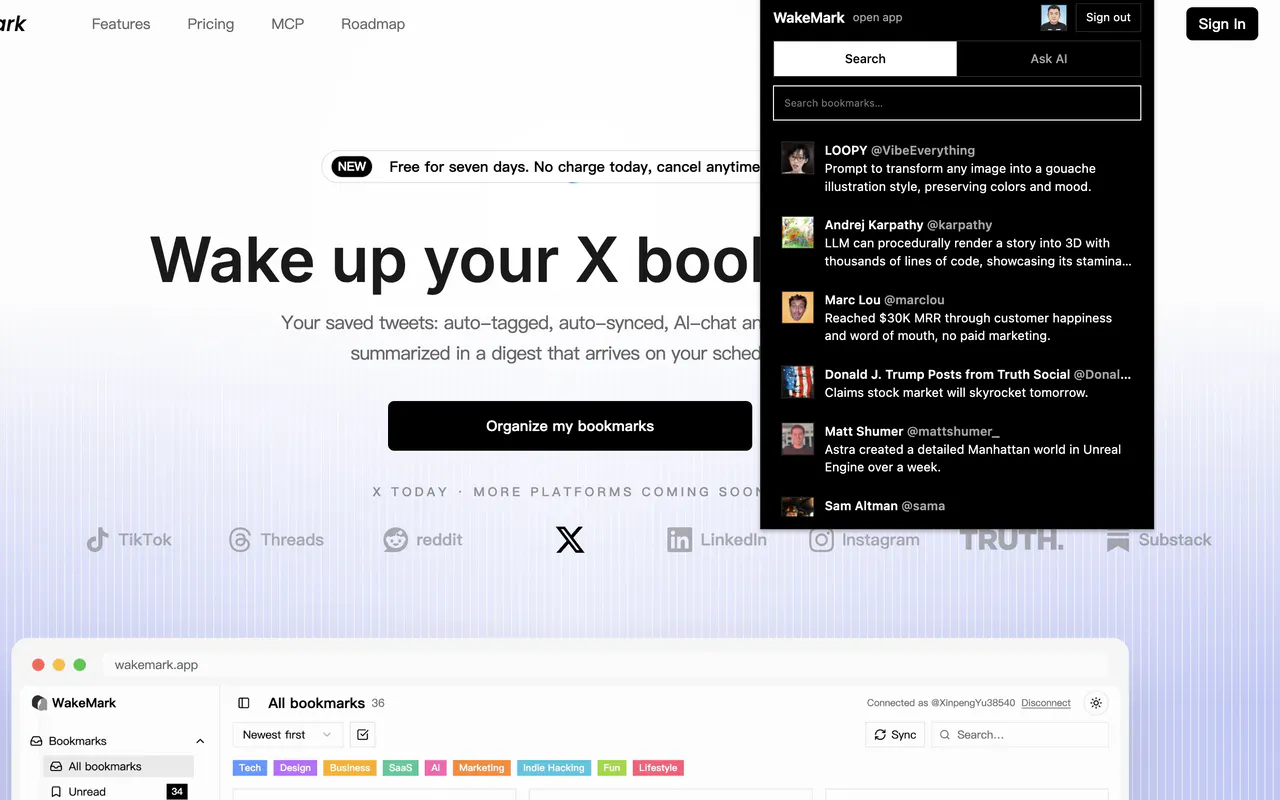Image resolution: width=1280 pixels, height=800 pixels.
Task: Click the NEW badge in the promo banner
Action: click(352, 167)
